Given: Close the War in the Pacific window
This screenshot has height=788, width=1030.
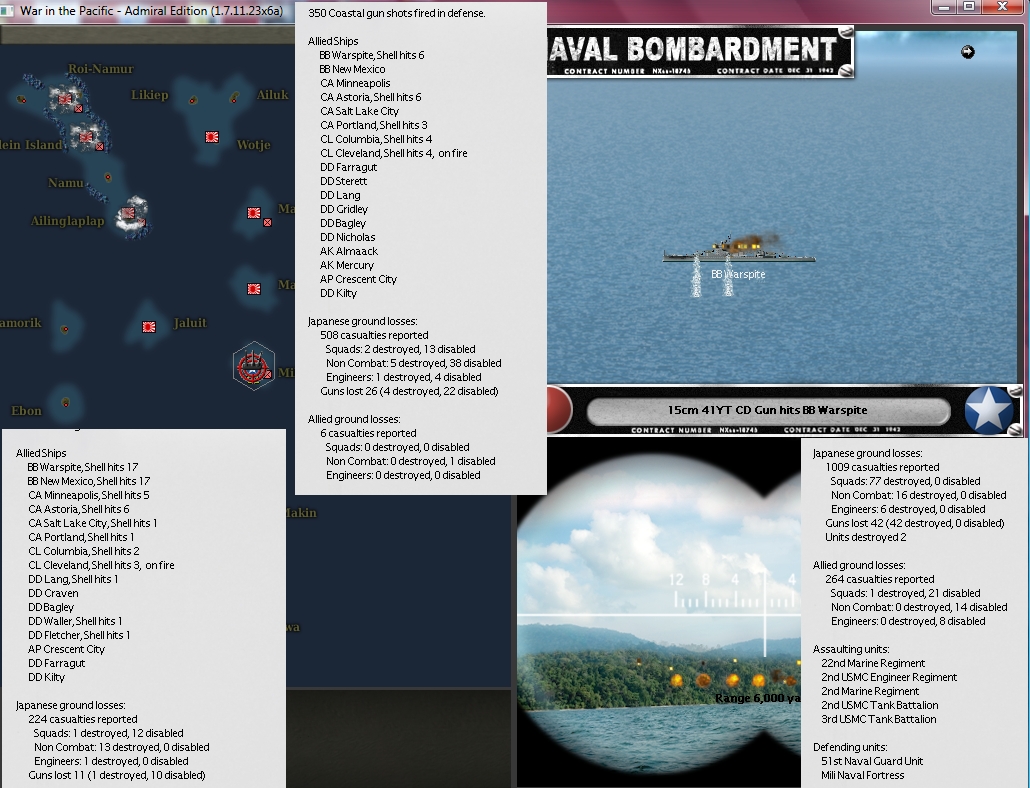Looking at the screenshot, I should coord(1002,7).
